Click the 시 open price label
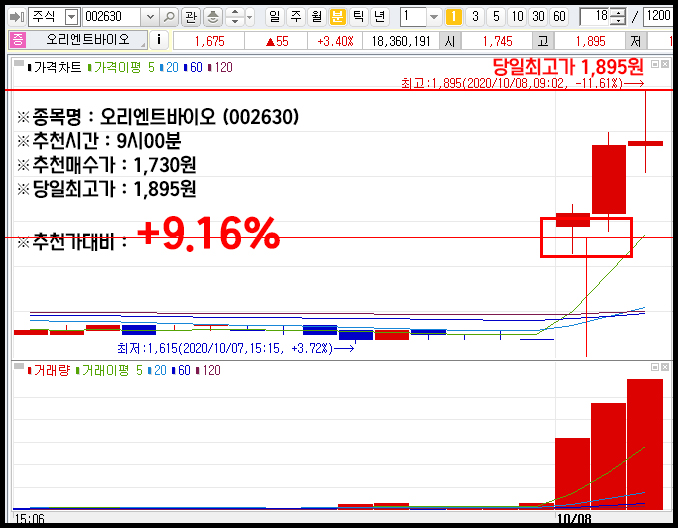The height and width of the screenshot is (528, 678). pyautogui.click(x=450, y=41)
